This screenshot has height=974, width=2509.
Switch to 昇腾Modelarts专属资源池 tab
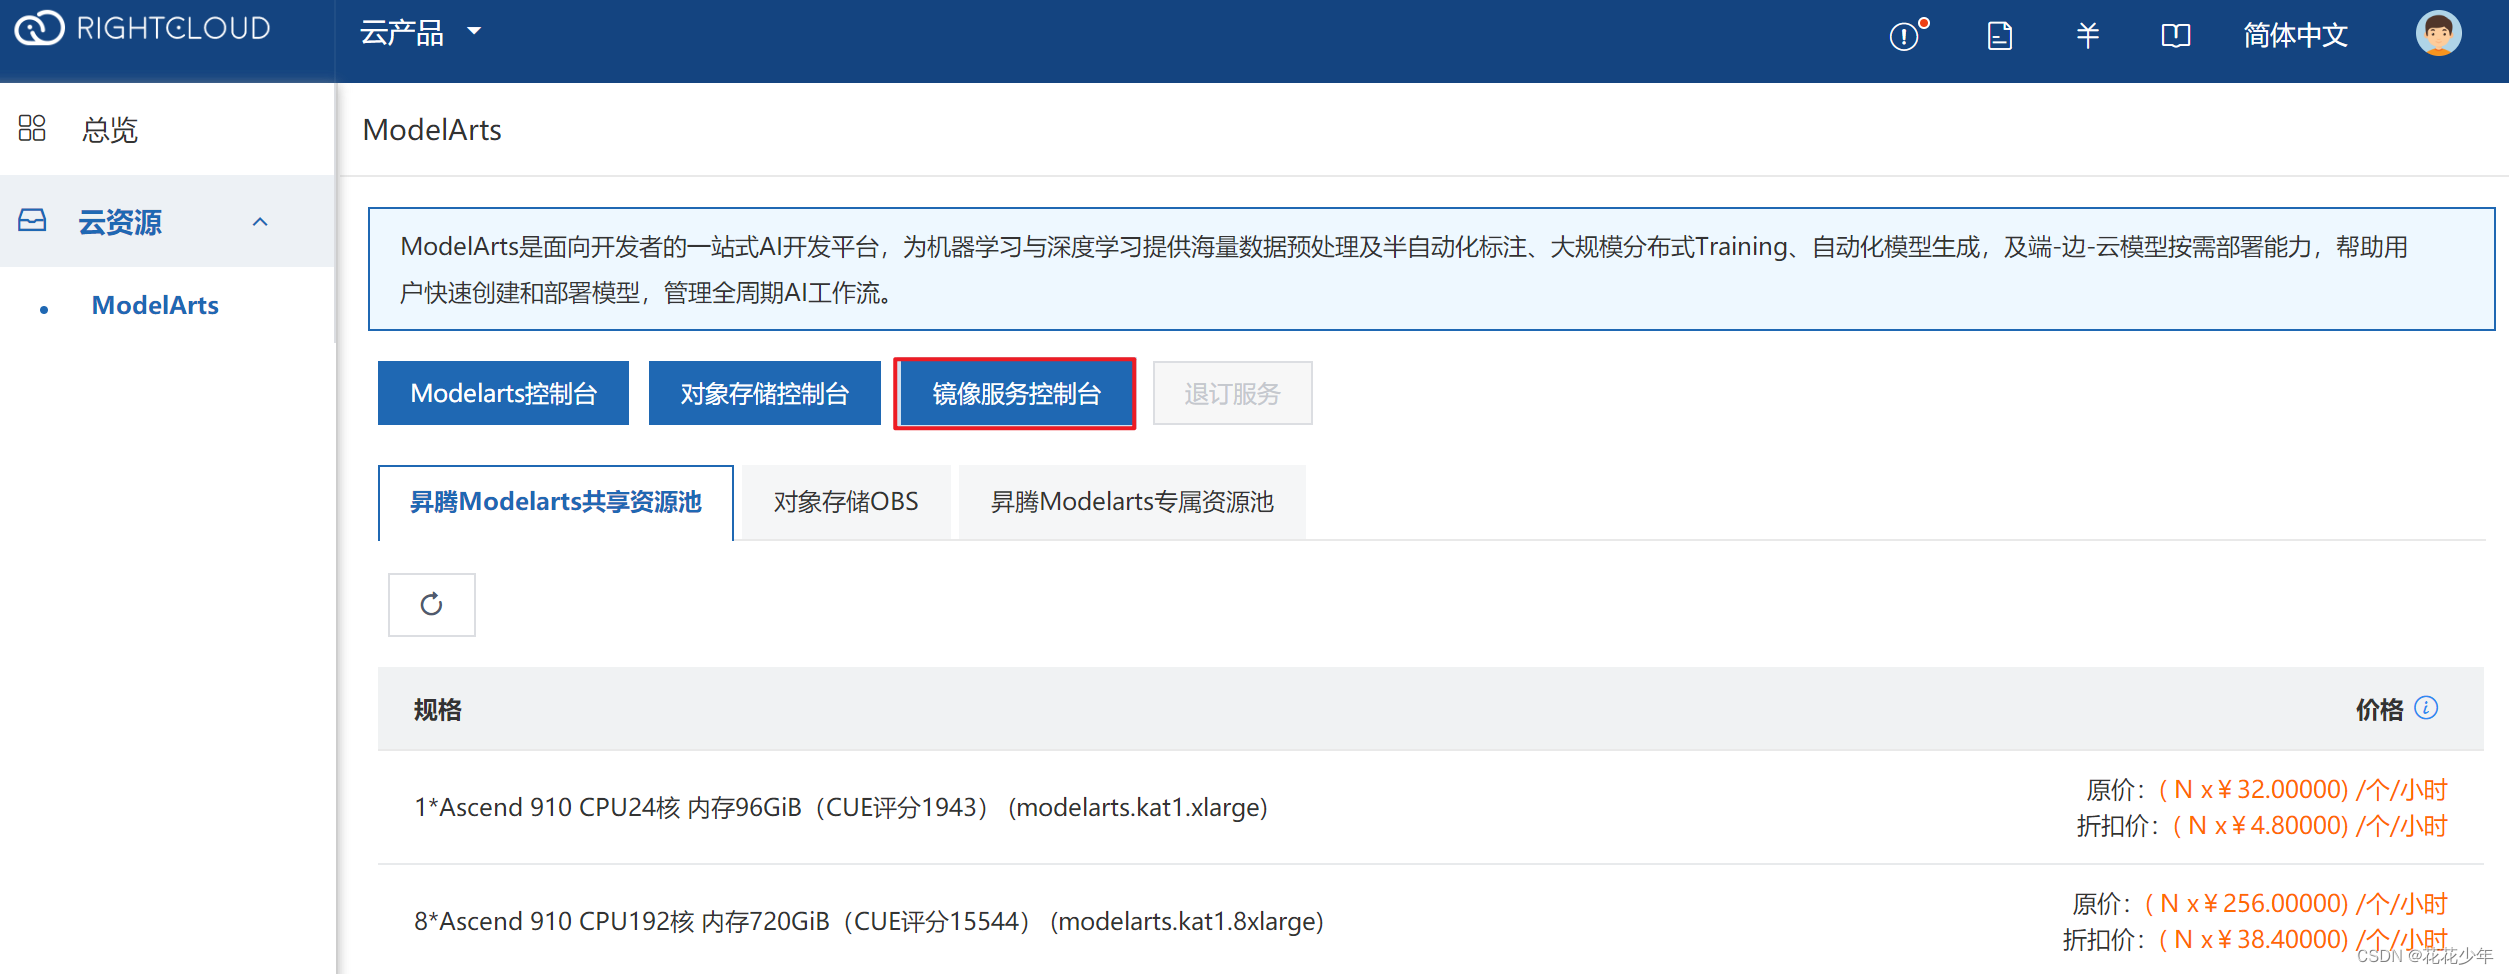pos(1132,502)
